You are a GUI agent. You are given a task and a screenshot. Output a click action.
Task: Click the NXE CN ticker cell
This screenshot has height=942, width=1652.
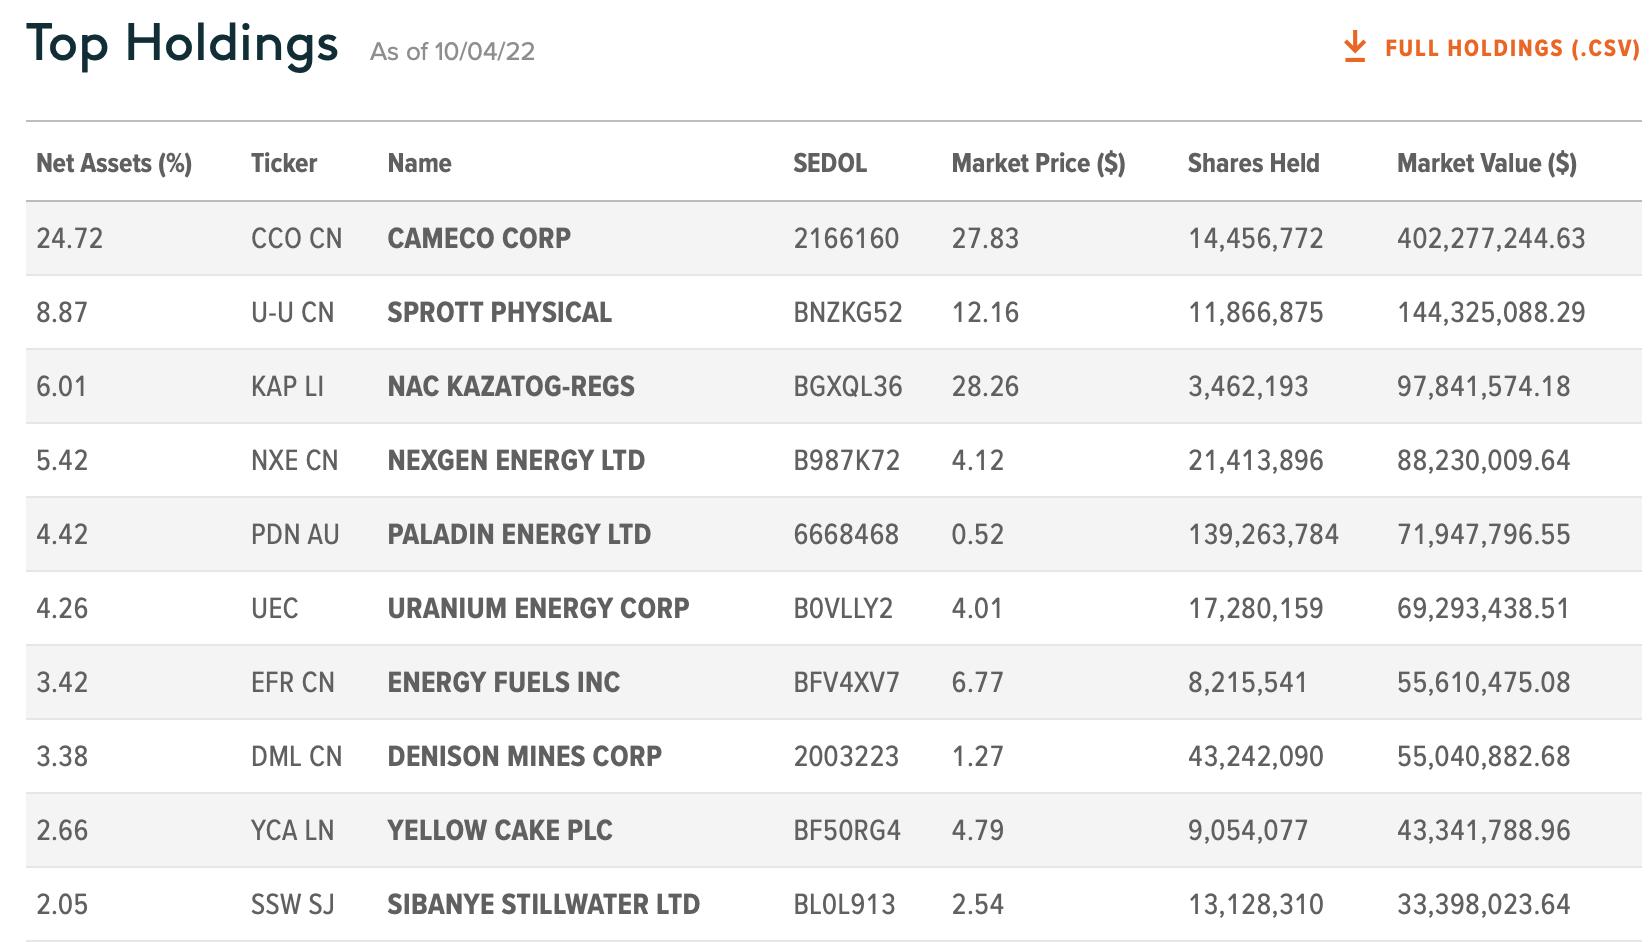click(295, 460)
